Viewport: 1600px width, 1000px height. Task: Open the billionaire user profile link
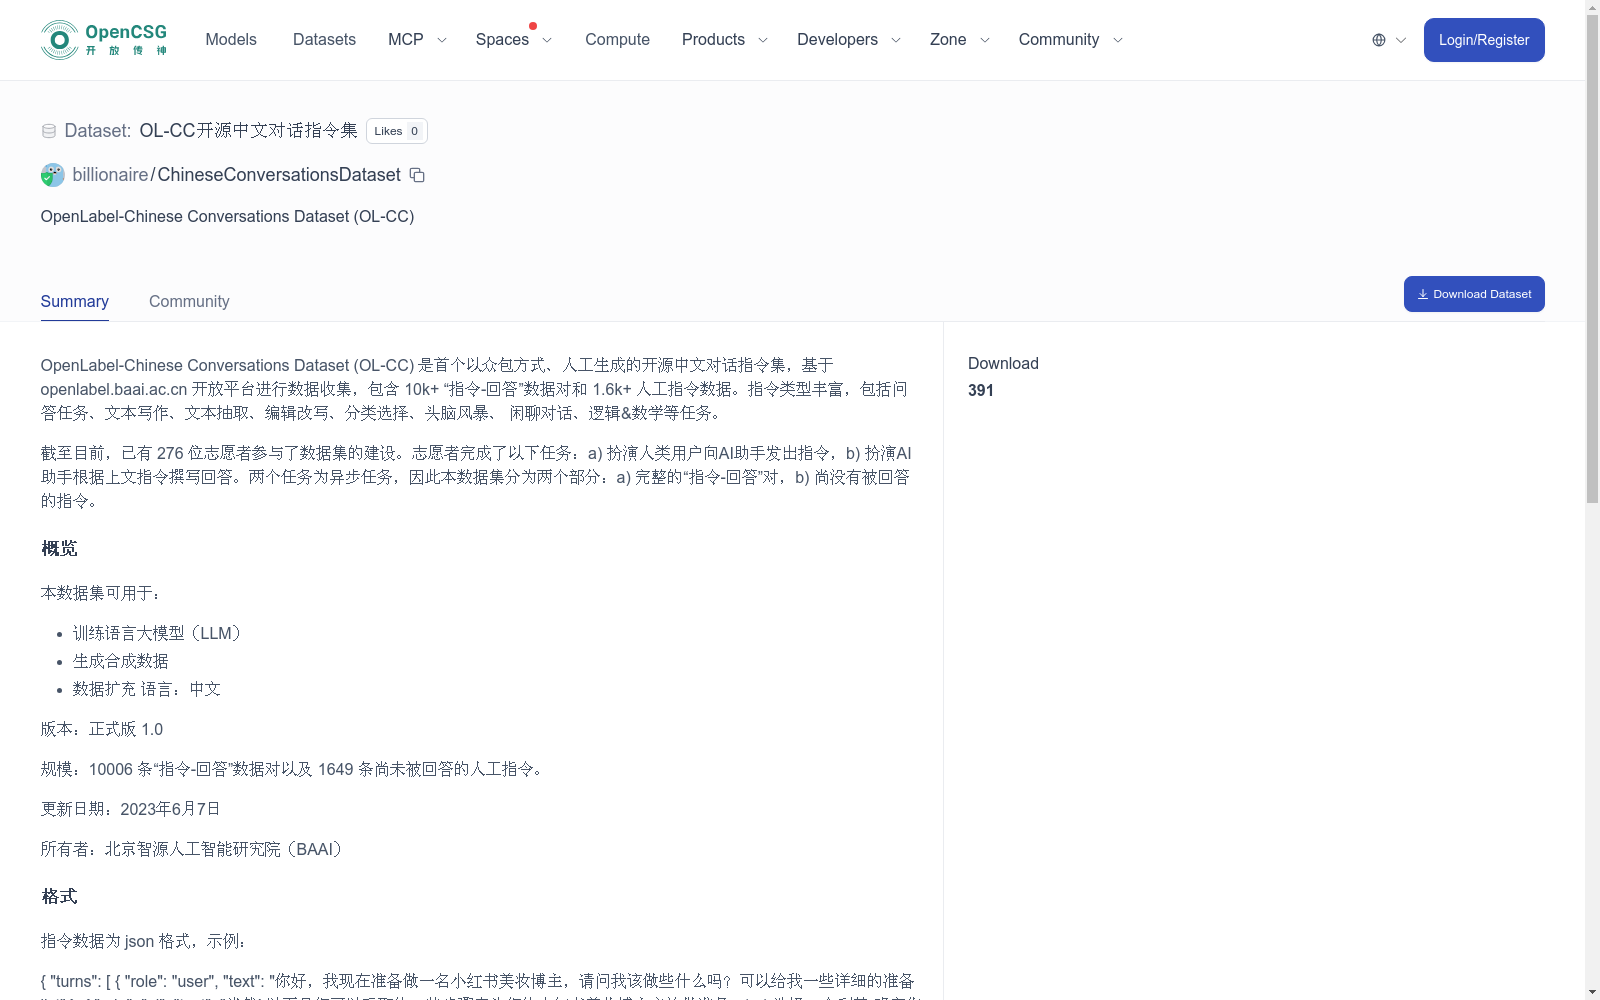click(x=110, y=175)
